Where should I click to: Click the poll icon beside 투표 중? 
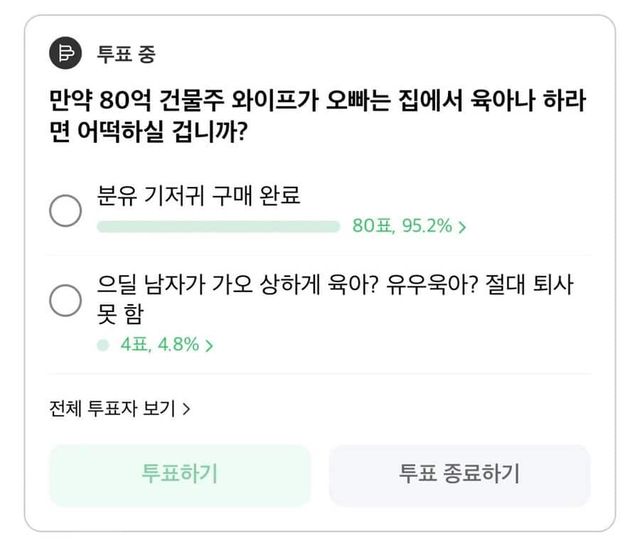coord(66,54)
